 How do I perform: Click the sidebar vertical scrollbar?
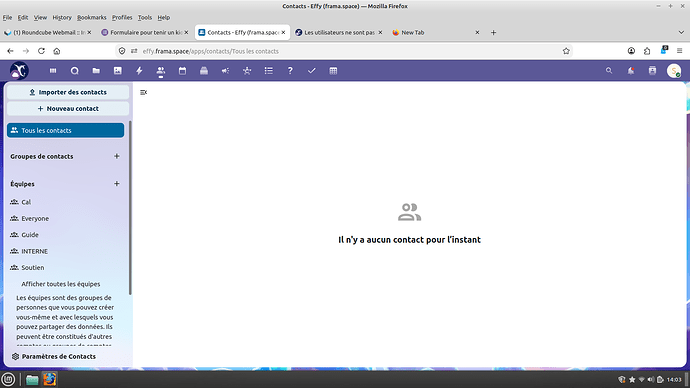tap(130, 208)
